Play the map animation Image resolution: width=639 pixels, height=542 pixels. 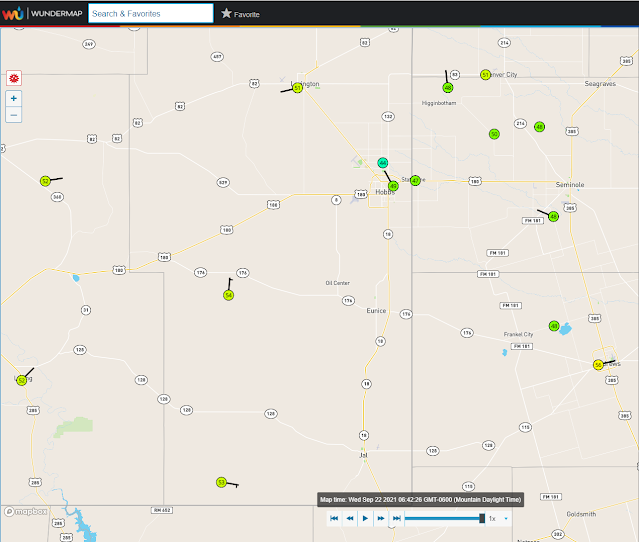(x=365, y=518)
